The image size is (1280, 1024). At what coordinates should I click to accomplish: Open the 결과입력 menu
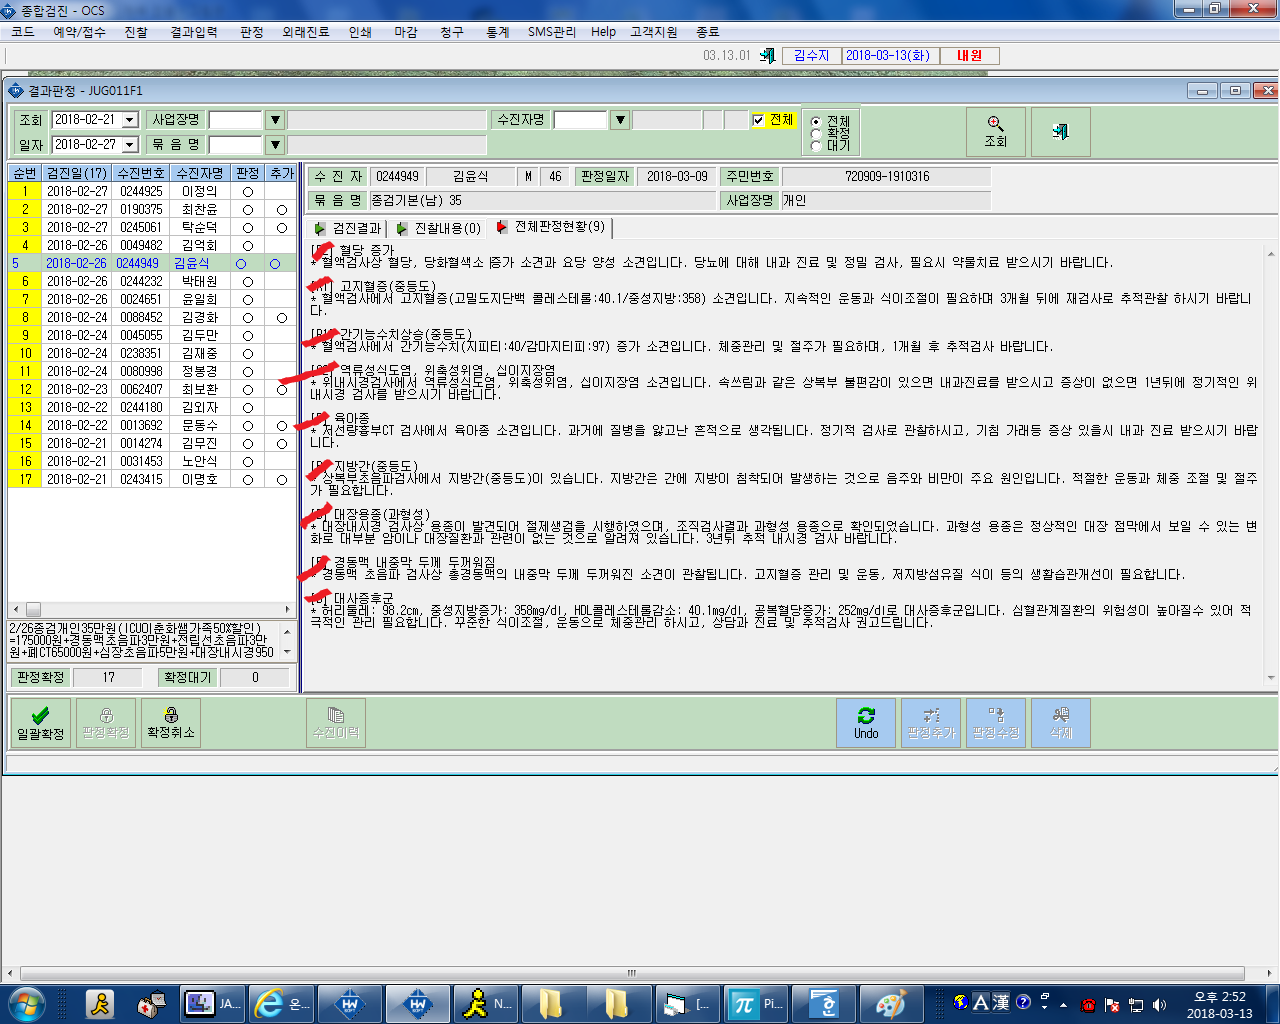(194, 32)
